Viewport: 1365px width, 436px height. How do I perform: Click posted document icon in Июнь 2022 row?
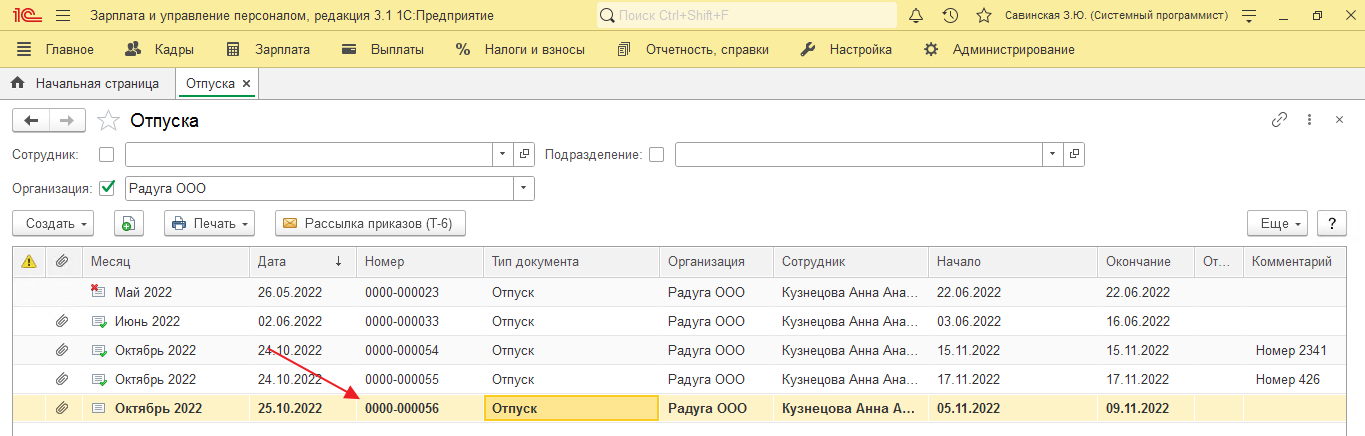(x=98, y=321)
